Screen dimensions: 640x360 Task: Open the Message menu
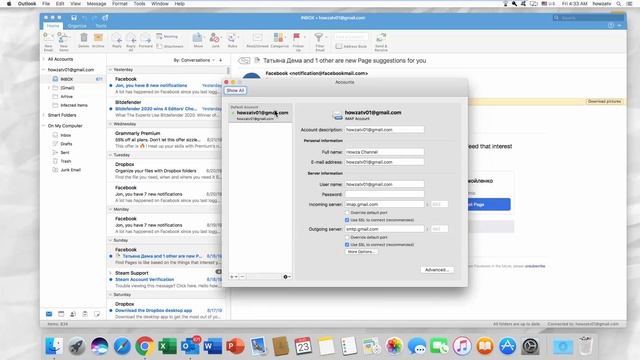tap(96, 4)
